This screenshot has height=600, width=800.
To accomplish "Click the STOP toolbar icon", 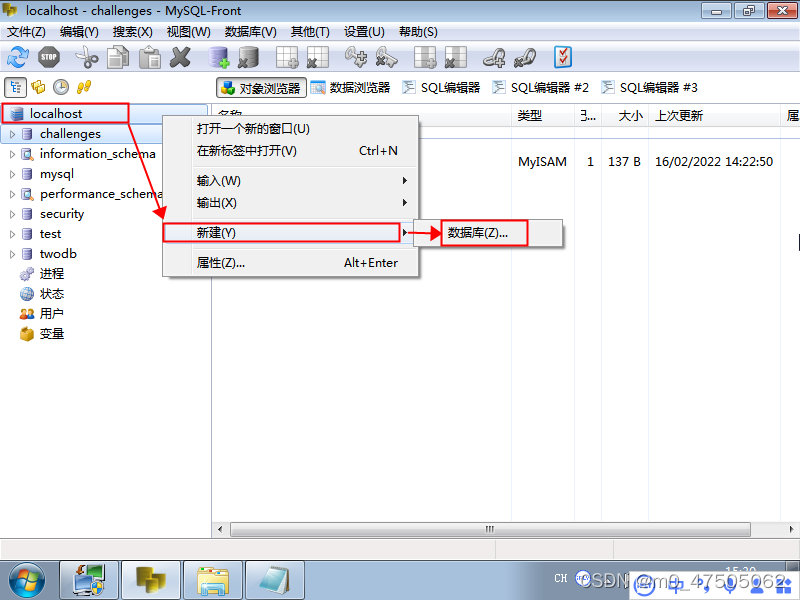I will click(49, 57).
